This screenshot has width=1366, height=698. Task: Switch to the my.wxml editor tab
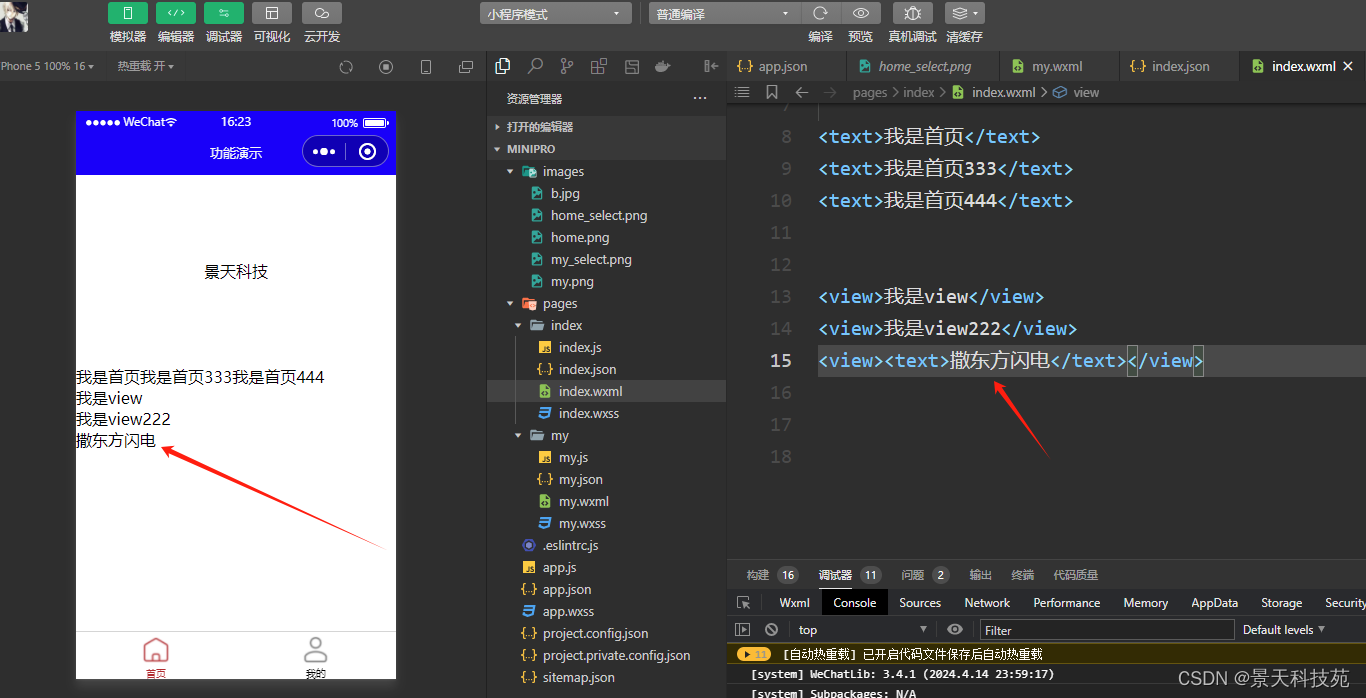pos(1058,66)
